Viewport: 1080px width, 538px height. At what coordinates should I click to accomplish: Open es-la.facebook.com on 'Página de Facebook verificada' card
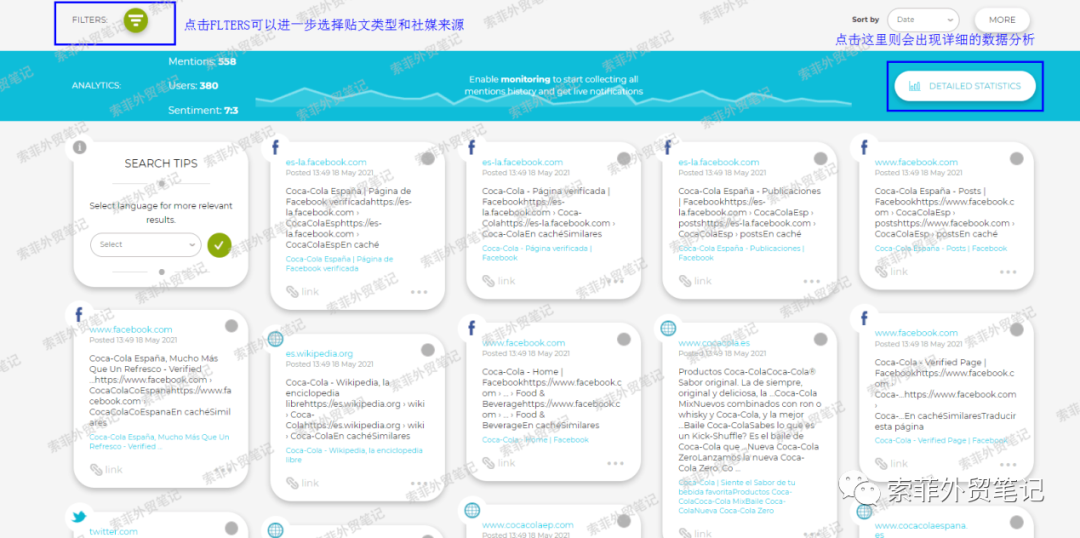(326, 163)
